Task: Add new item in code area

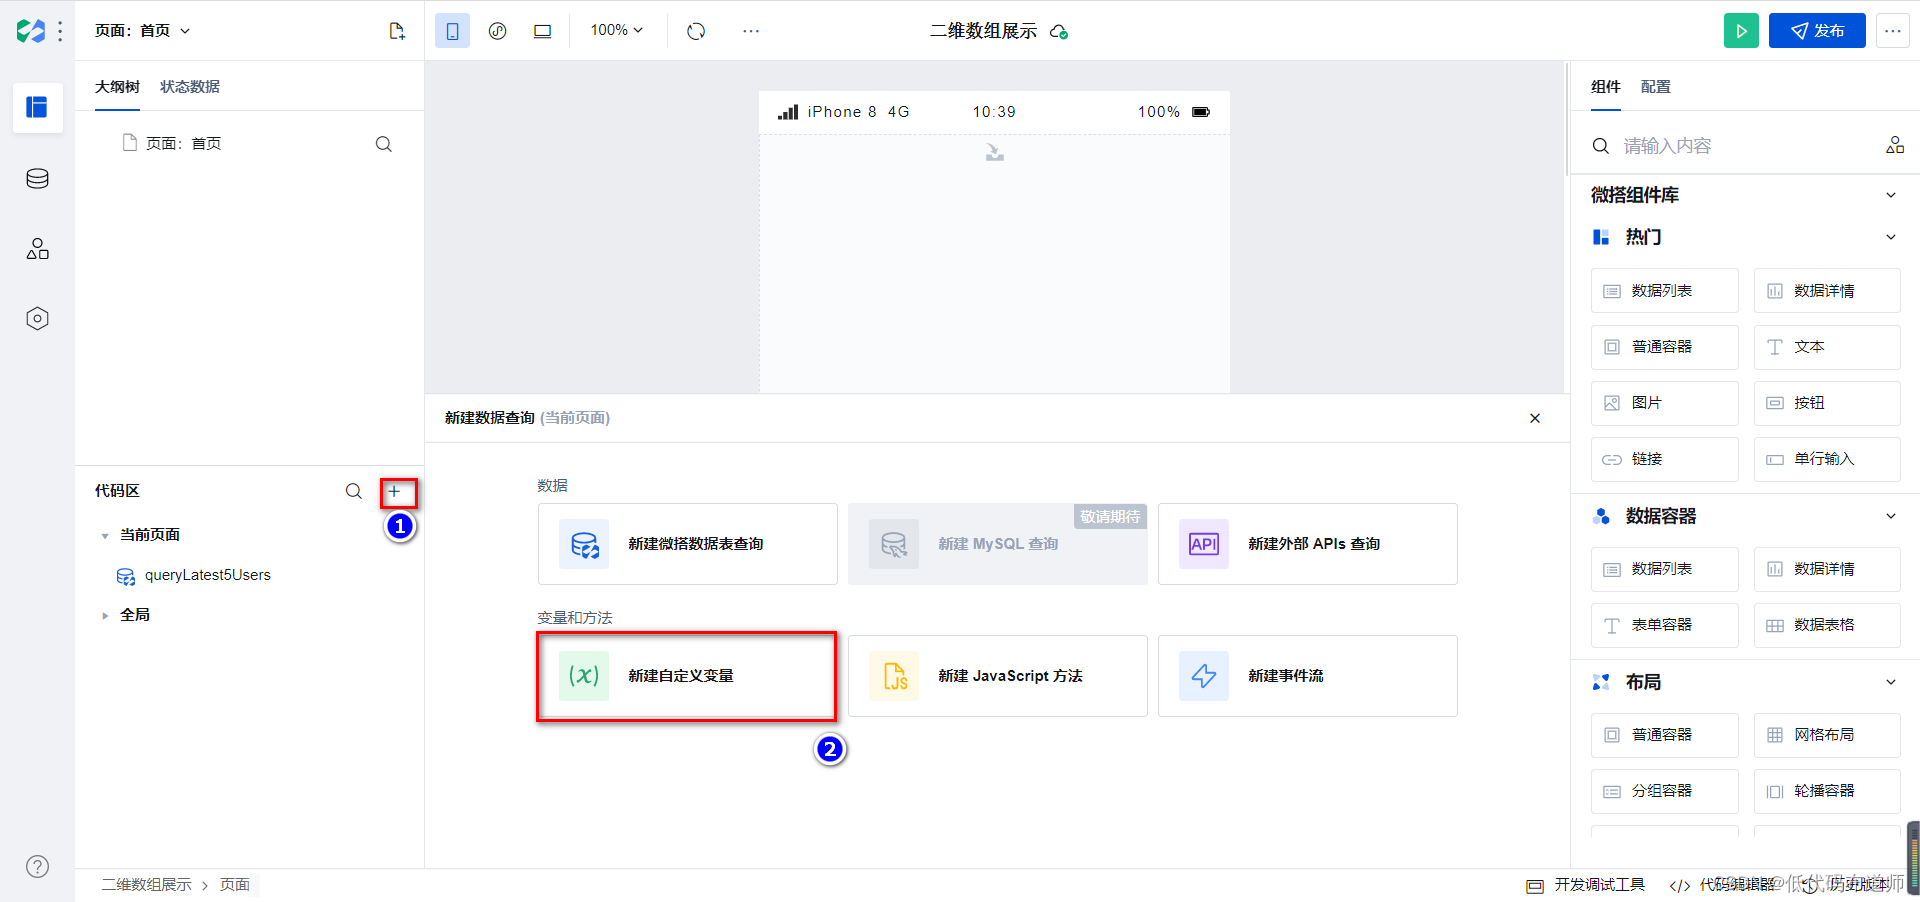Action: click(395, 491)
